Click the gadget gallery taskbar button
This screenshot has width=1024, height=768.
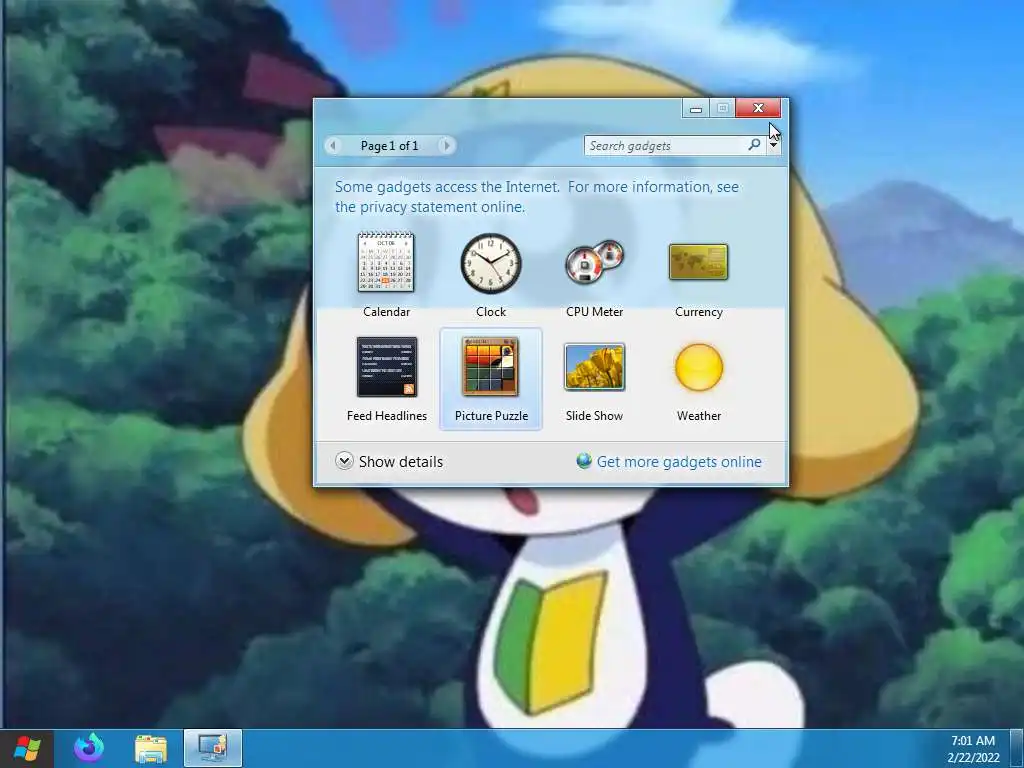[x=213, y=748]
